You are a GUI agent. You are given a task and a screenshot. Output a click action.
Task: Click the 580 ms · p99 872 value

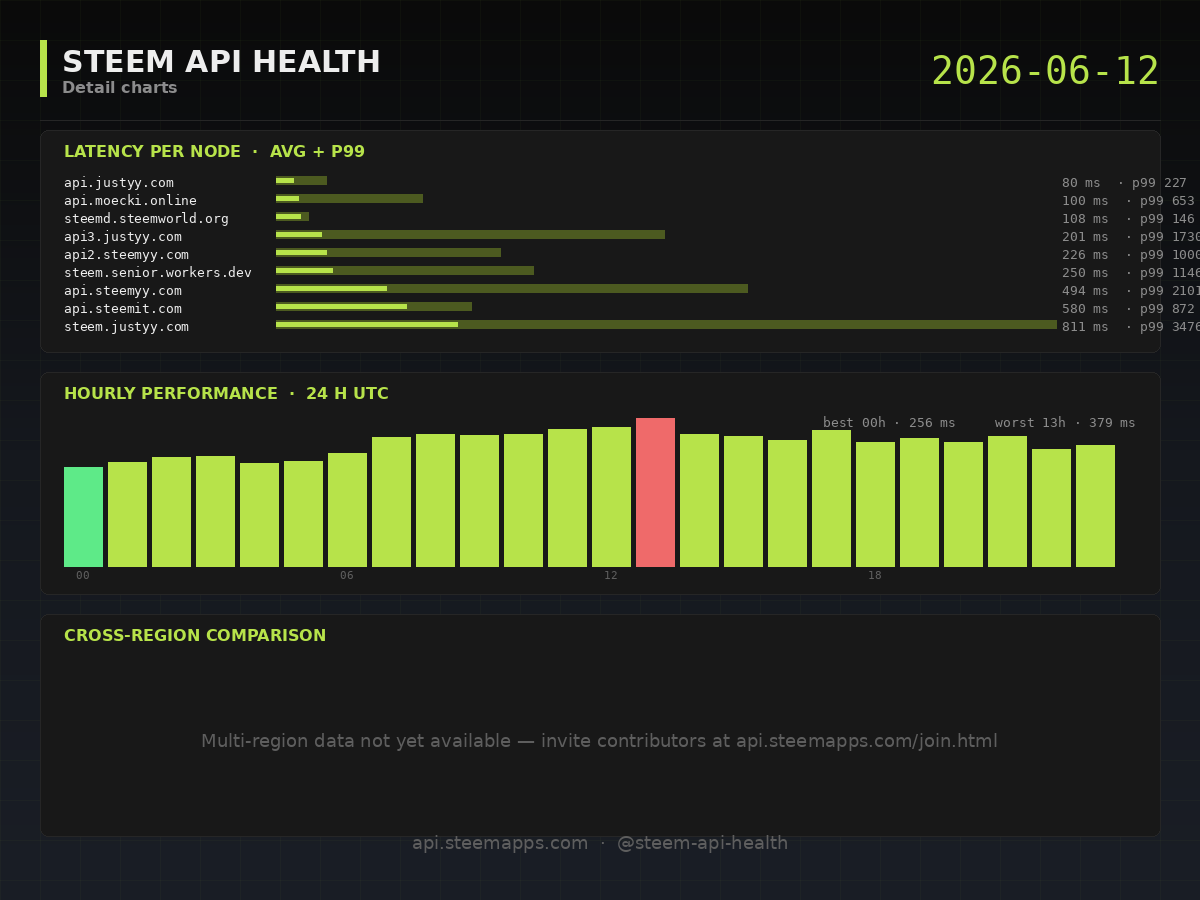point(1128,309)
